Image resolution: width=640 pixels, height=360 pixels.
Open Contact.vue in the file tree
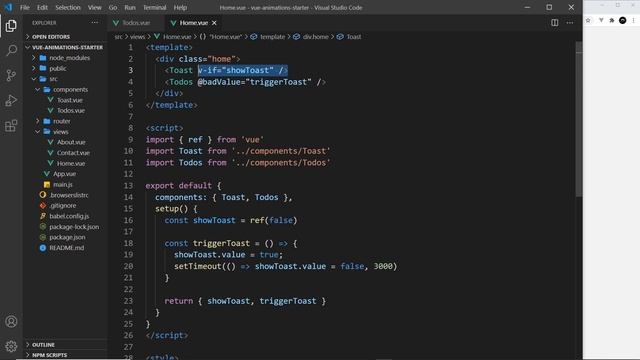click(73, 153)
